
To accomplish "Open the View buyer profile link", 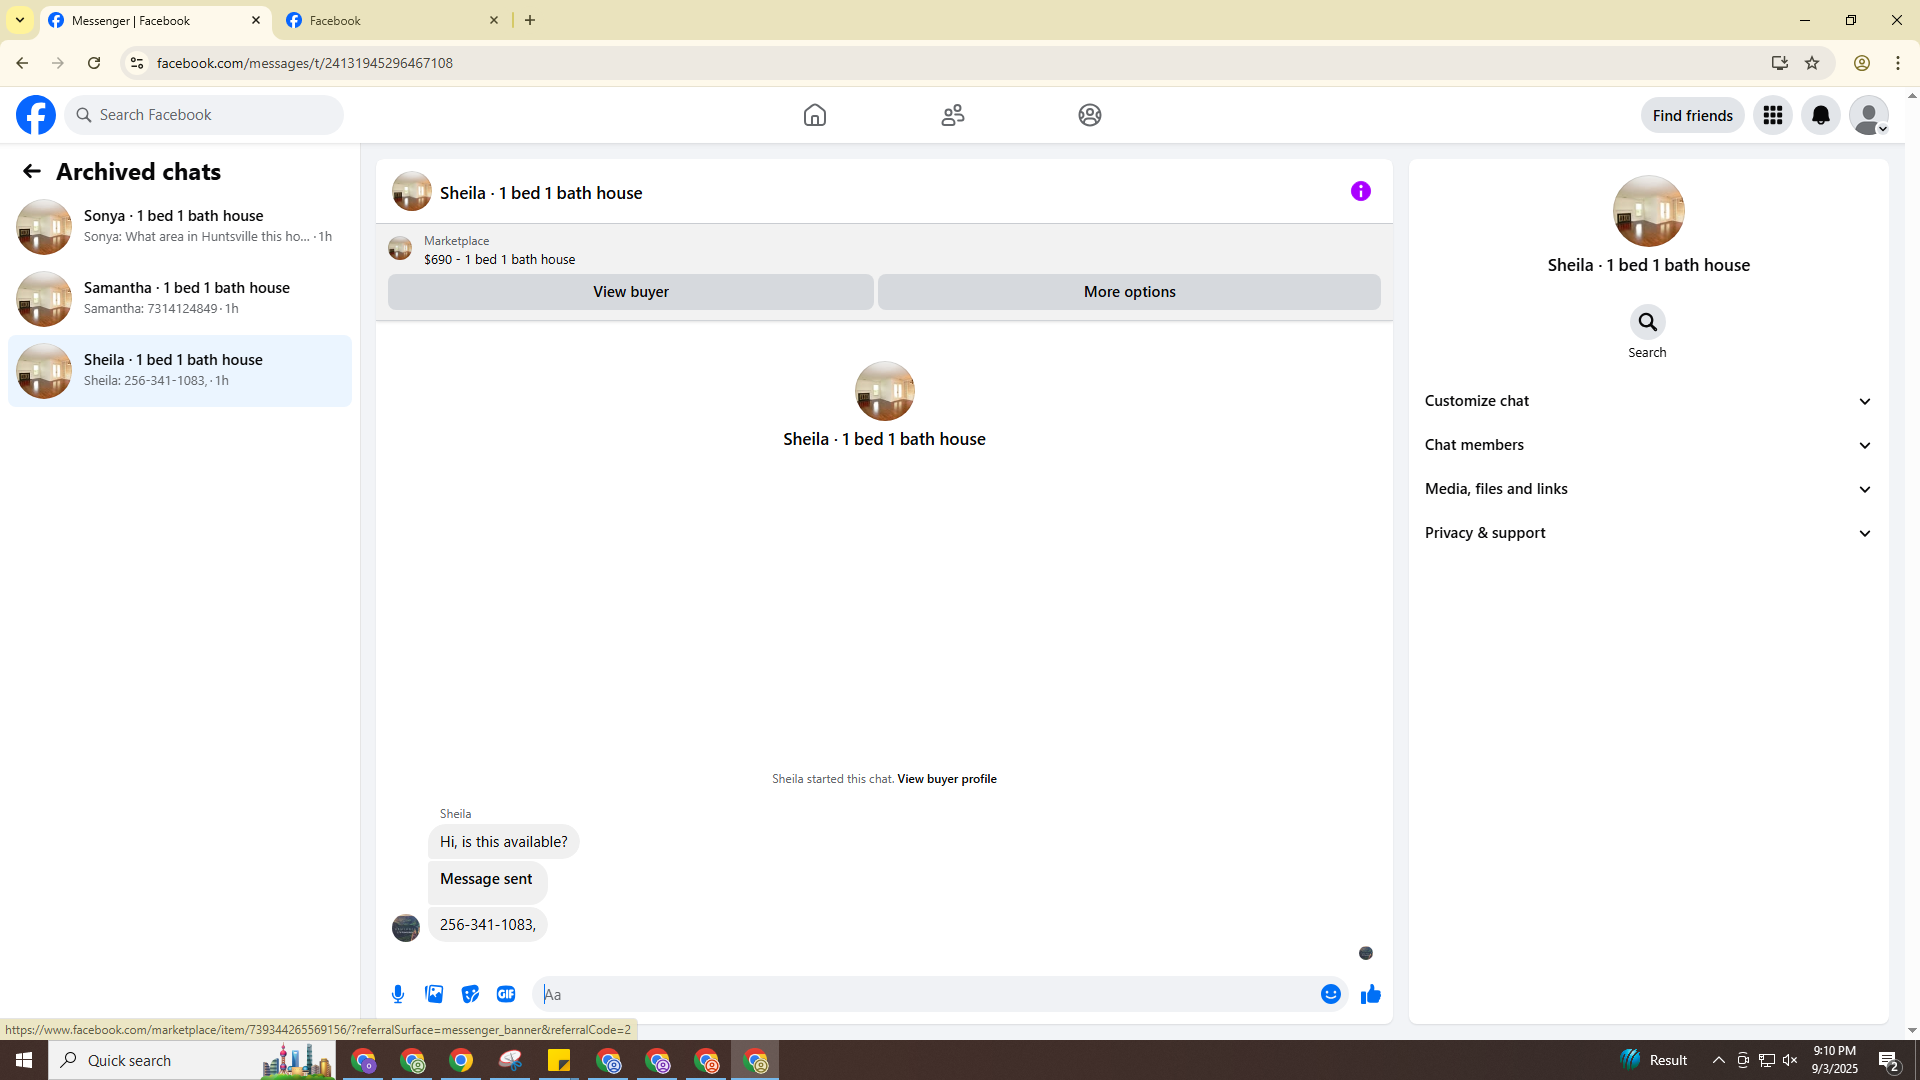I will coord(947,779).
